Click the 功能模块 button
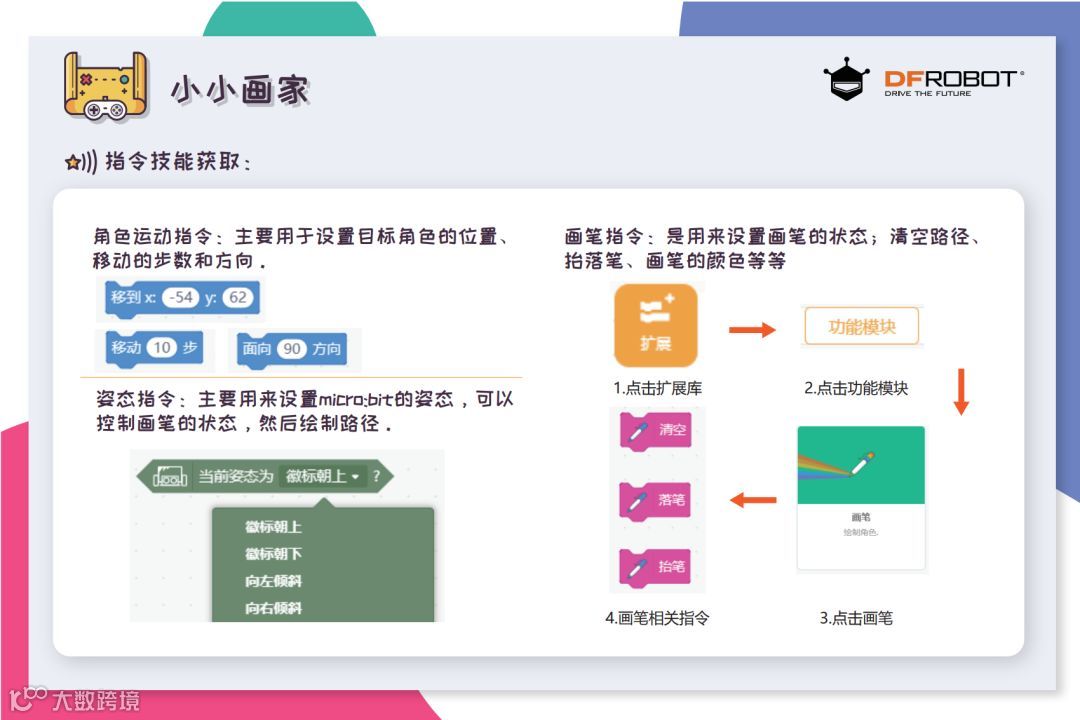The height and width of the screenshot is (720, 1080). [861, 326]
